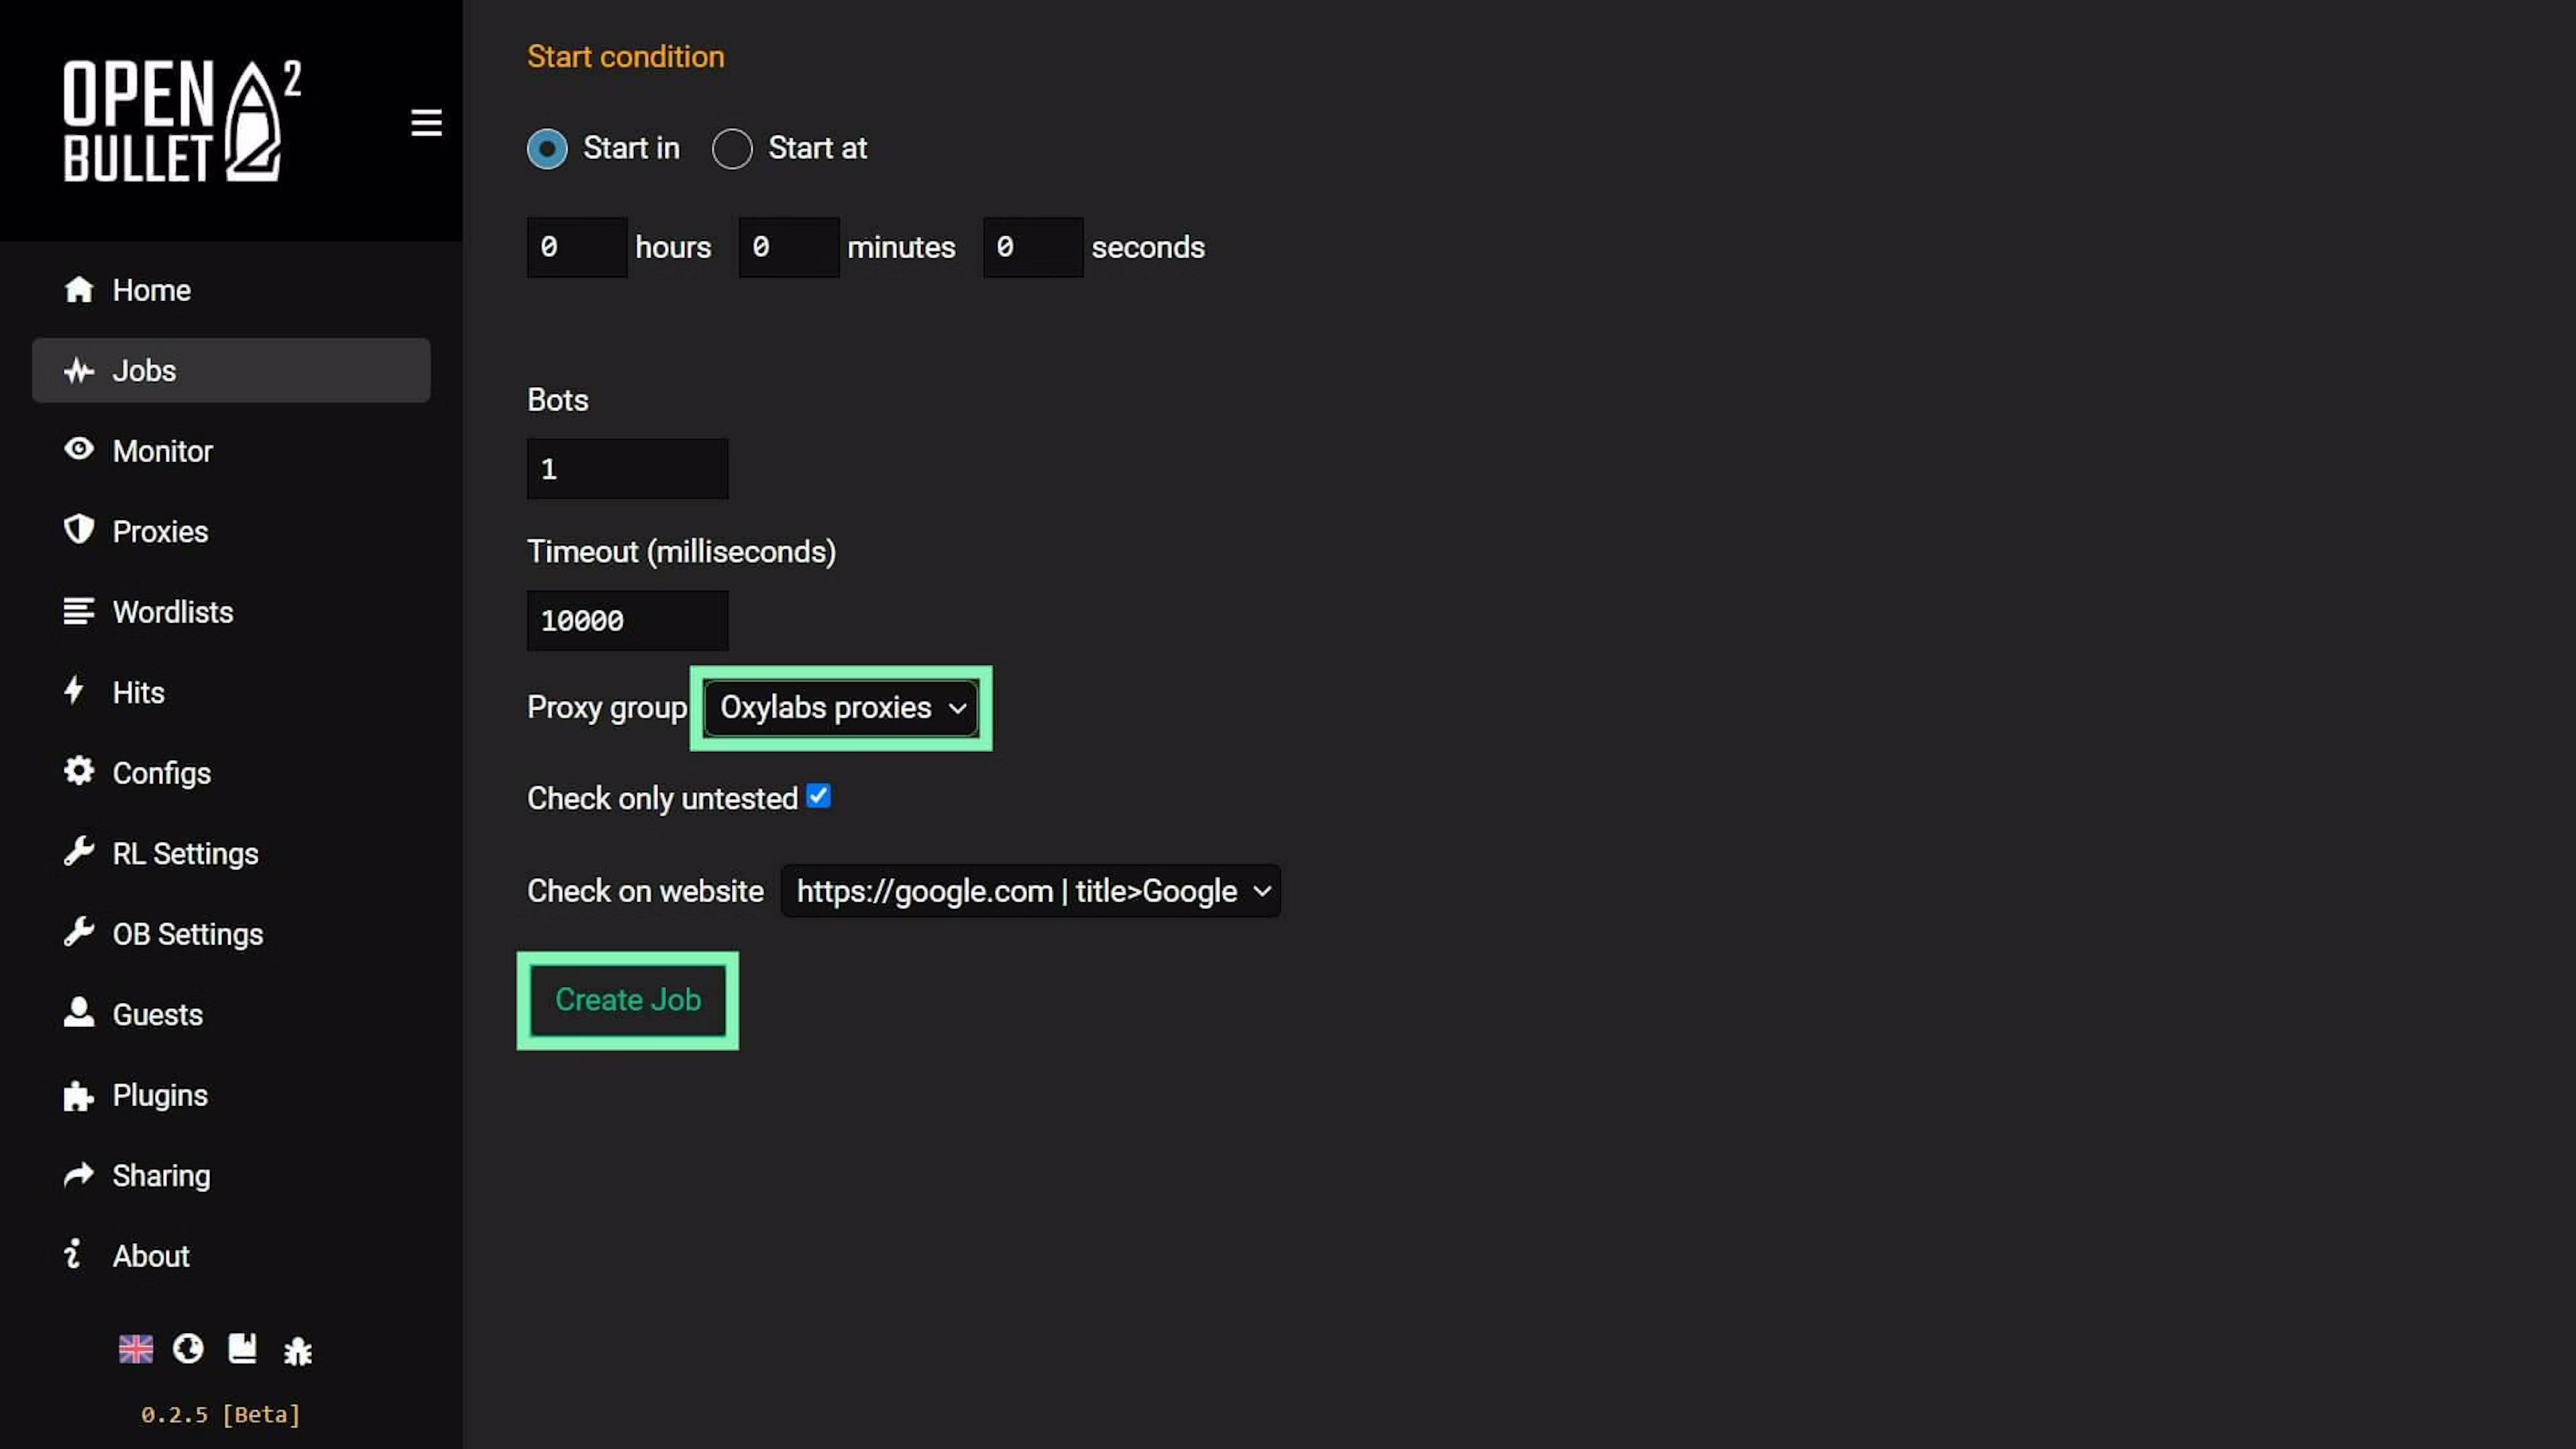
Task: Click the Timeout milliseconds field
Action: click(628, 621)
